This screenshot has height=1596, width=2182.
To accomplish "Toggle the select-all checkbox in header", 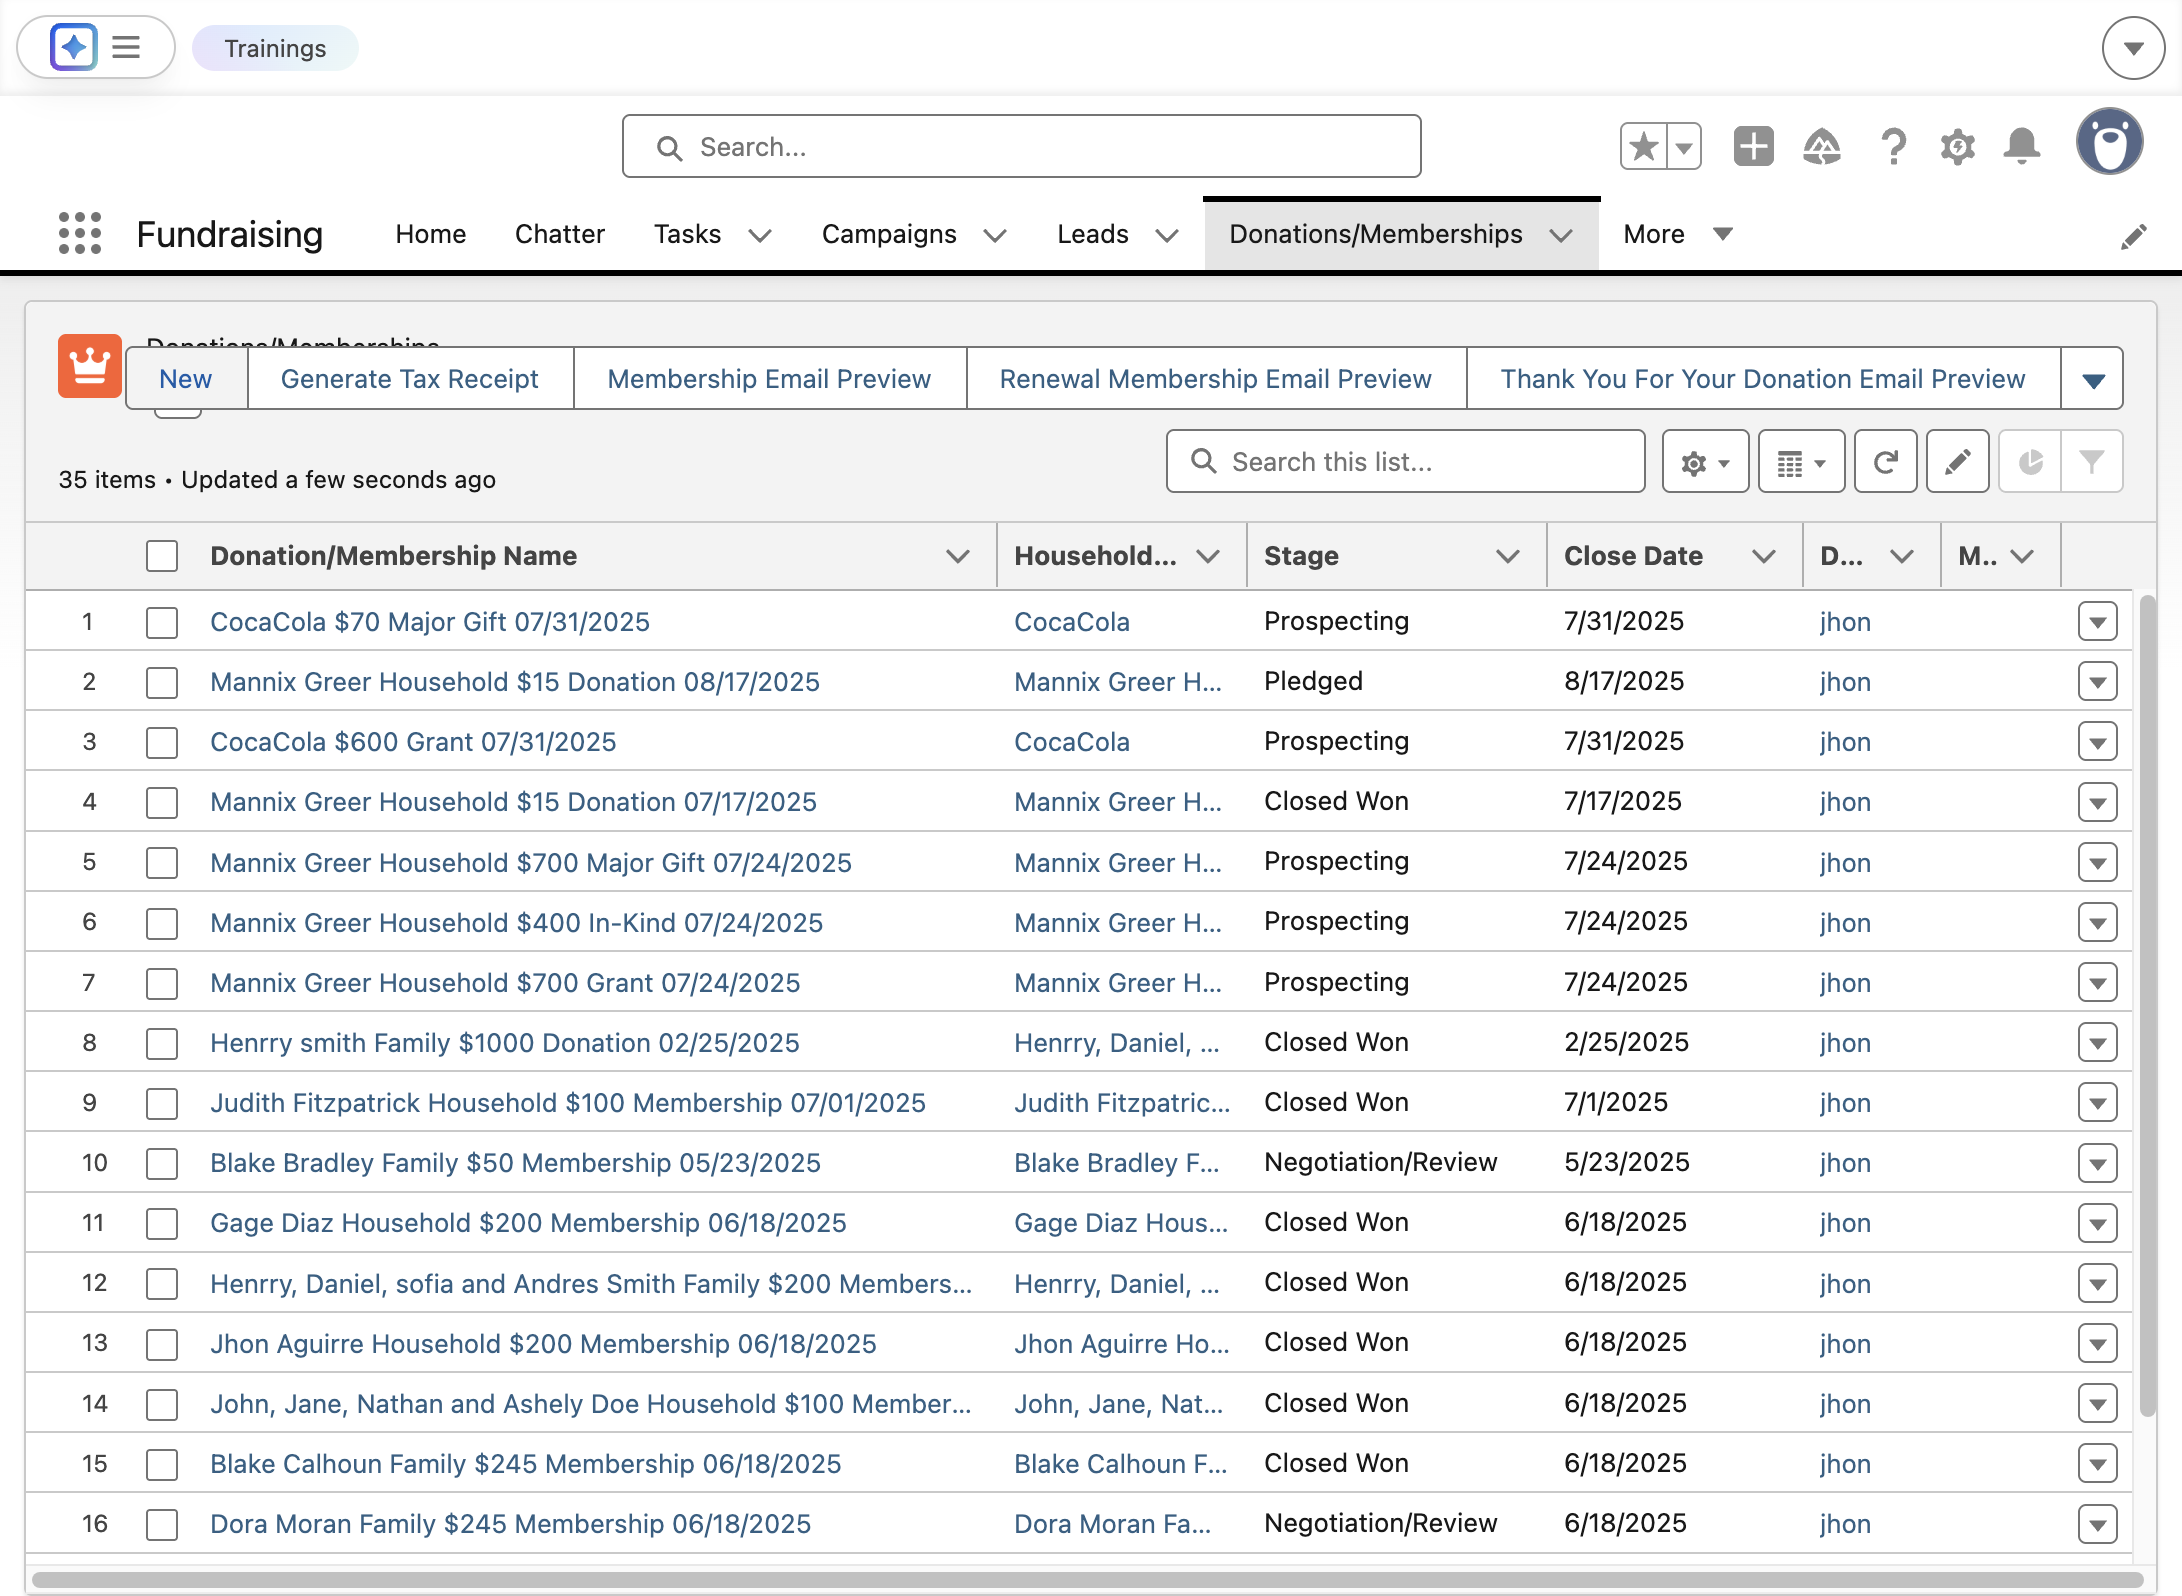I will point(162,556).
